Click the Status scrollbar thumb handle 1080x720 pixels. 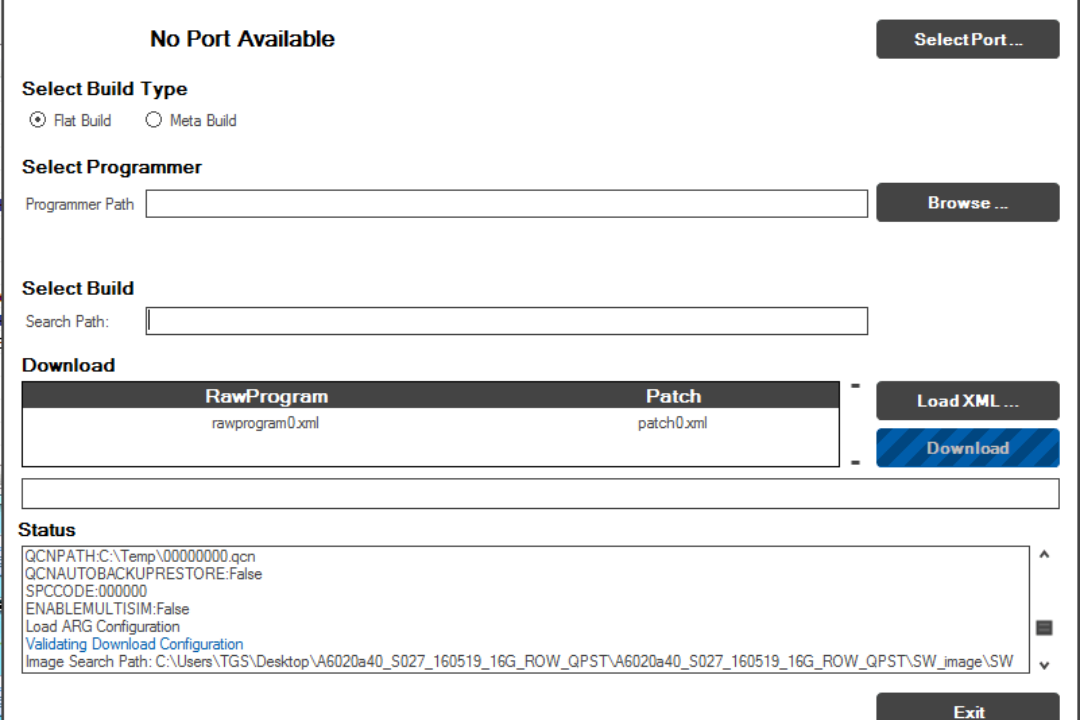[1044, 628]
